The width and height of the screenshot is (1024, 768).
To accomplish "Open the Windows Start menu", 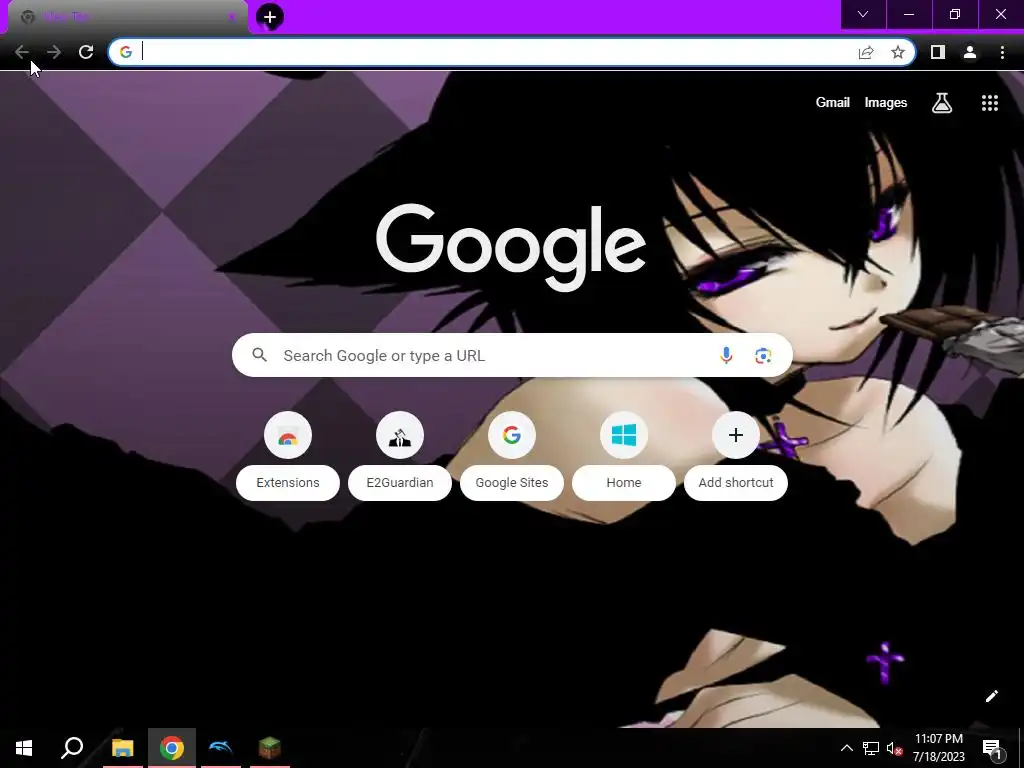I will tap(24, 748).
